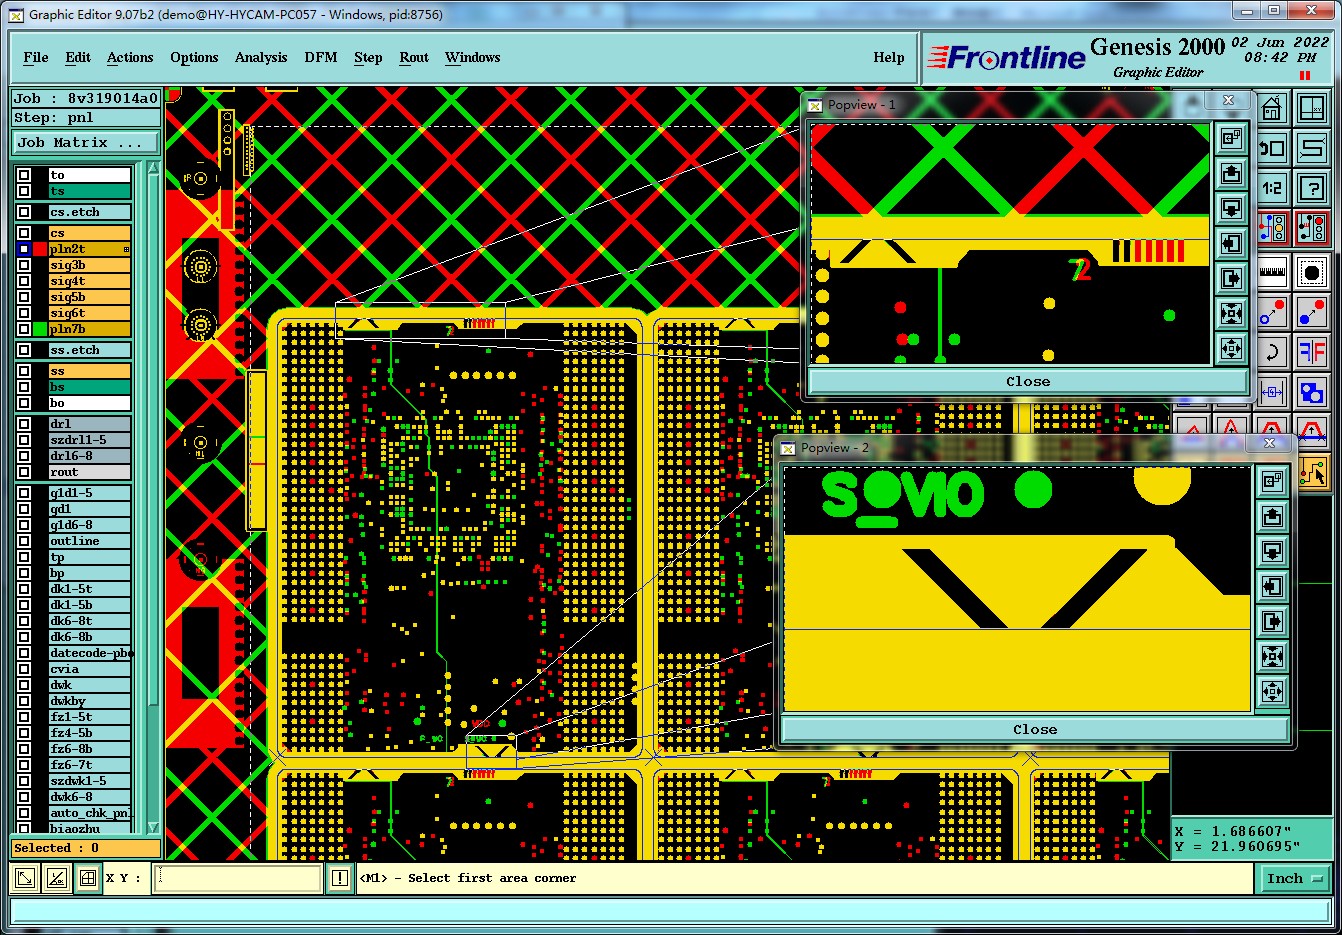The height and width of the screenshot is (935, 1342).
Task: Click the grid icon left of X Y label
Action: 88,879
